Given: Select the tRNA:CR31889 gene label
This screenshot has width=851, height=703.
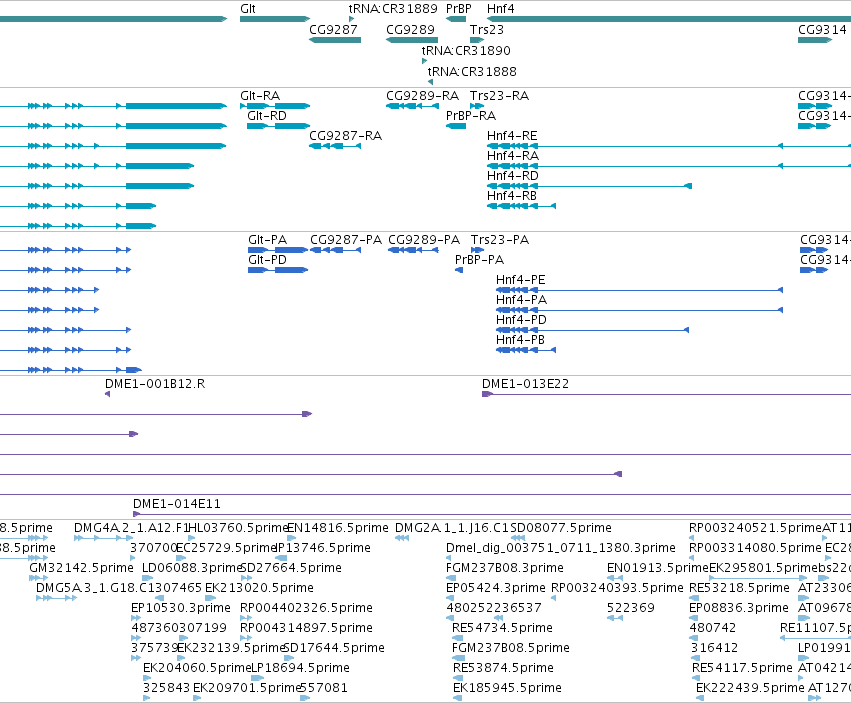Looking at the screenshot, I should point(393,9).
